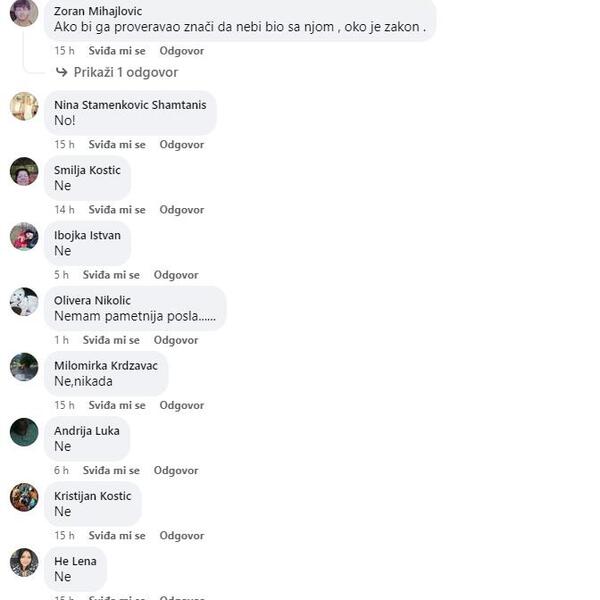Click Kristijan Kostic's profile avatar
The height and width of the screenshot is (600, 600).
coord(24,497)
